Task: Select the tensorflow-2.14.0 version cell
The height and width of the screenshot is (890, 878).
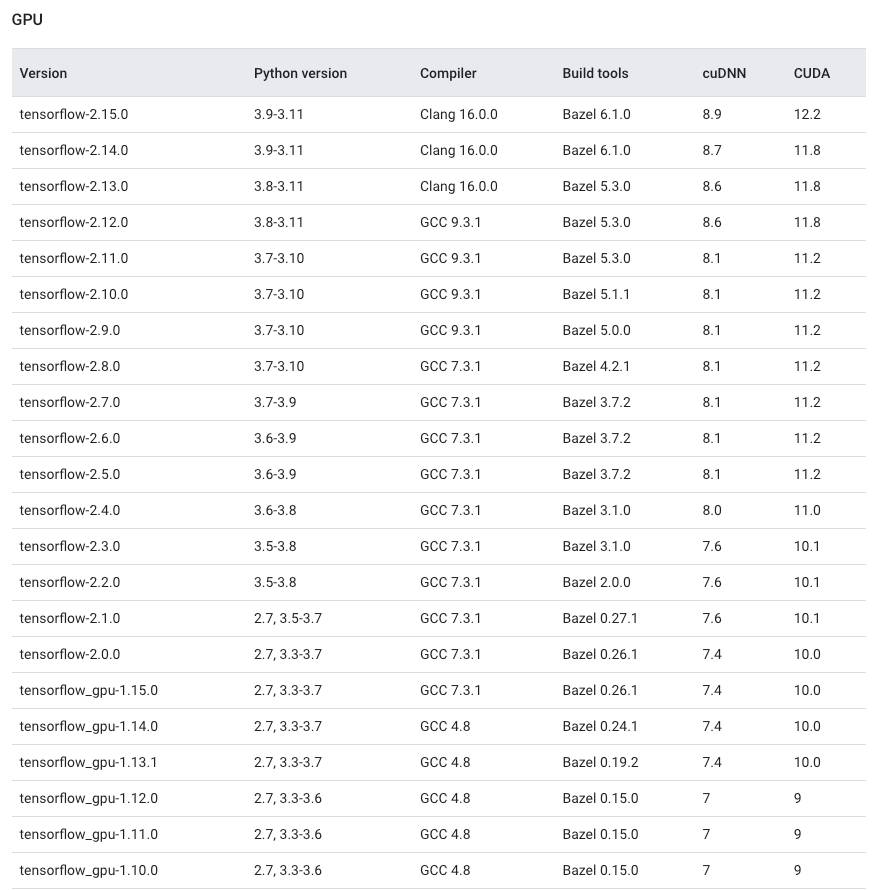Action: click(74, 150)
